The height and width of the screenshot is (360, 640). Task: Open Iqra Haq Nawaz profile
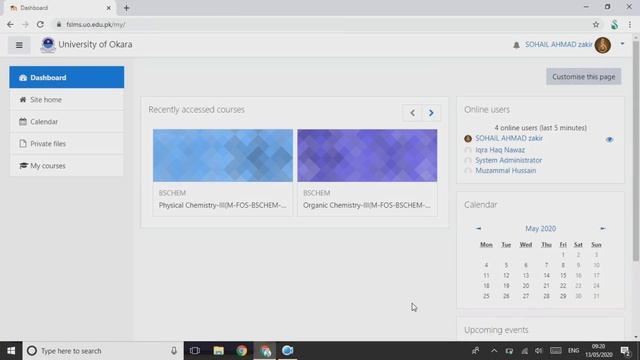[500, 150]
